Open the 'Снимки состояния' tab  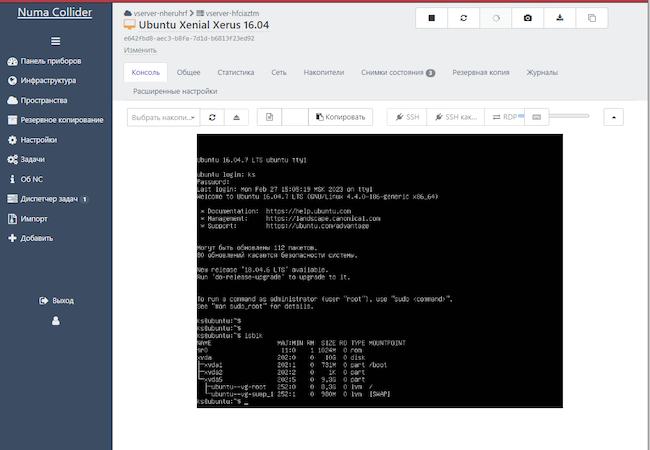click(398, 73)
